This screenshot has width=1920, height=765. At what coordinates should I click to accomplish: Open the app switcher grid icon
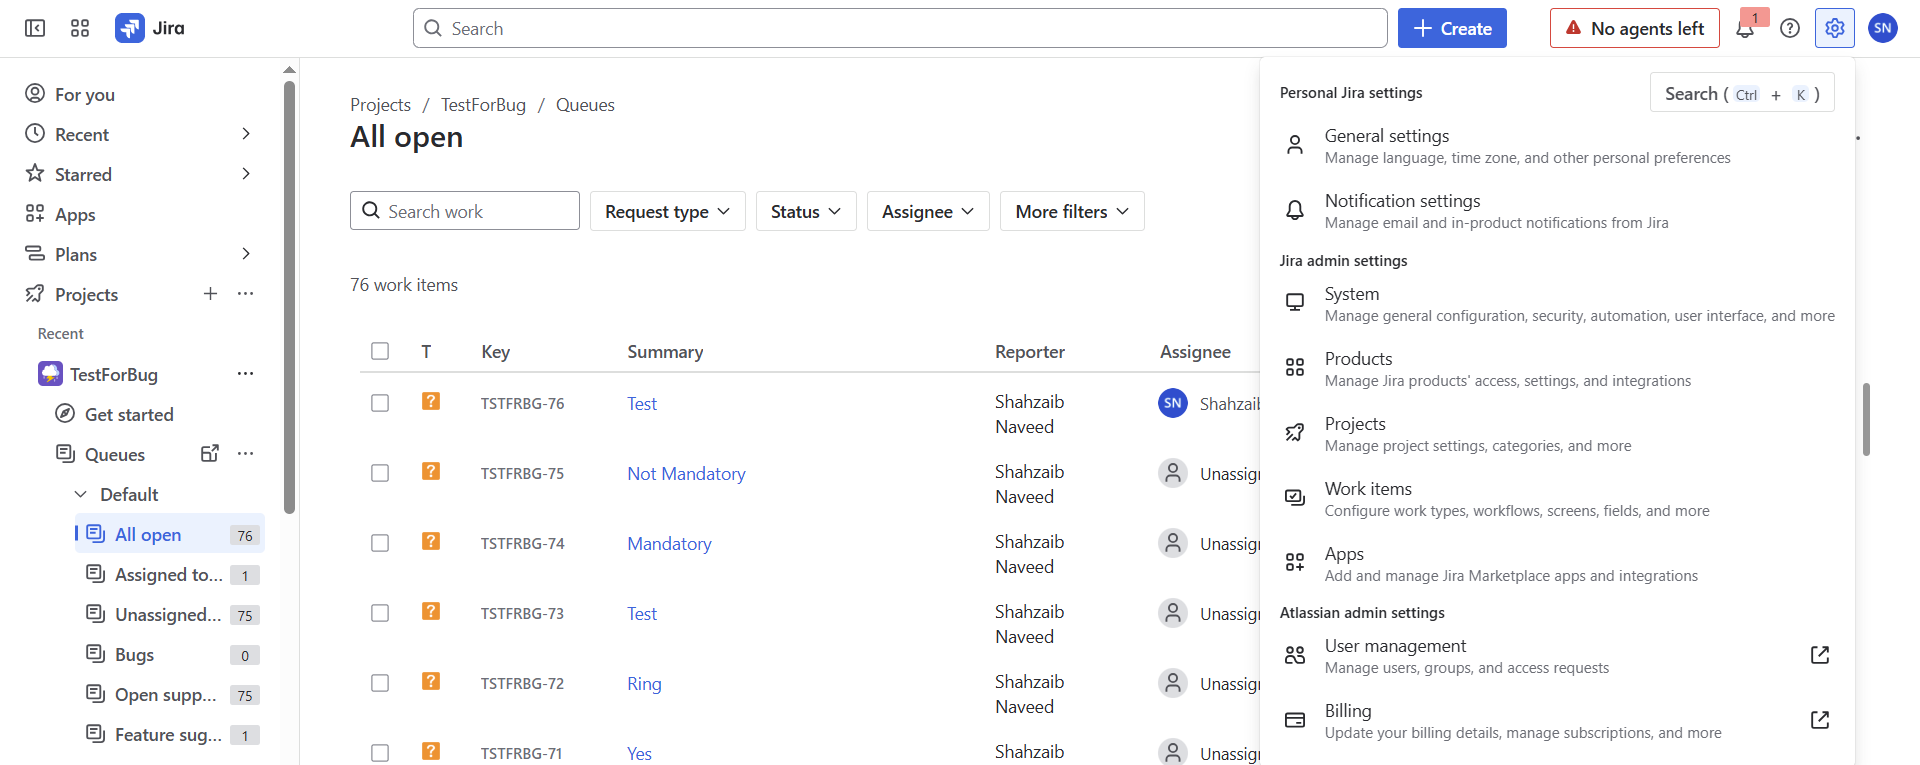click(x=80, y=28)
